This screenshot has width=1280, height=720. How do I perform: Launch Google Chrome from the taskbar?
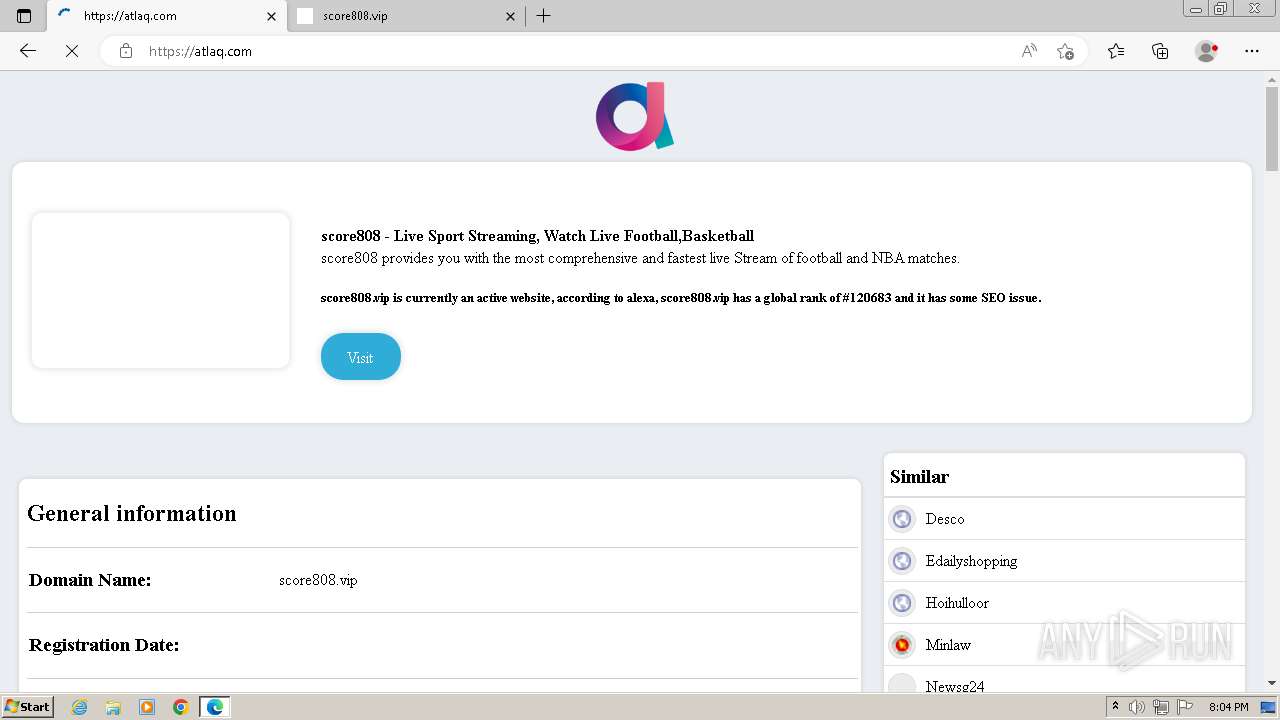coord(180,707)
